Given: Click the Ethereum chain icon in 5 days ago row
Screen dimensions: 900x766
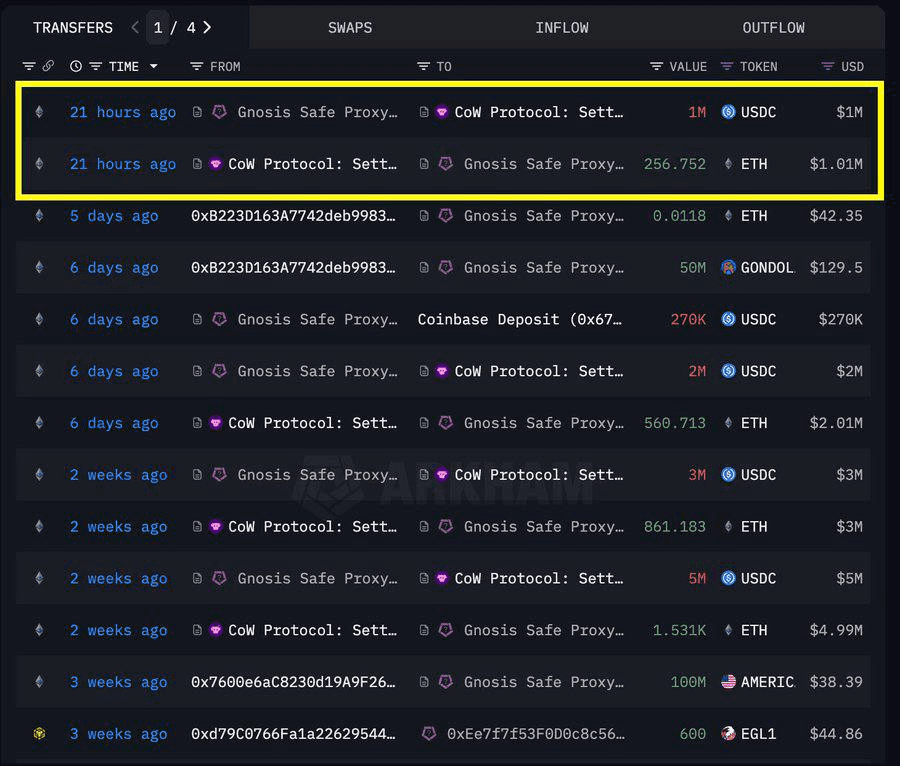Looking at the screenshot, I should pyautogui.click(x=39, y=216).
